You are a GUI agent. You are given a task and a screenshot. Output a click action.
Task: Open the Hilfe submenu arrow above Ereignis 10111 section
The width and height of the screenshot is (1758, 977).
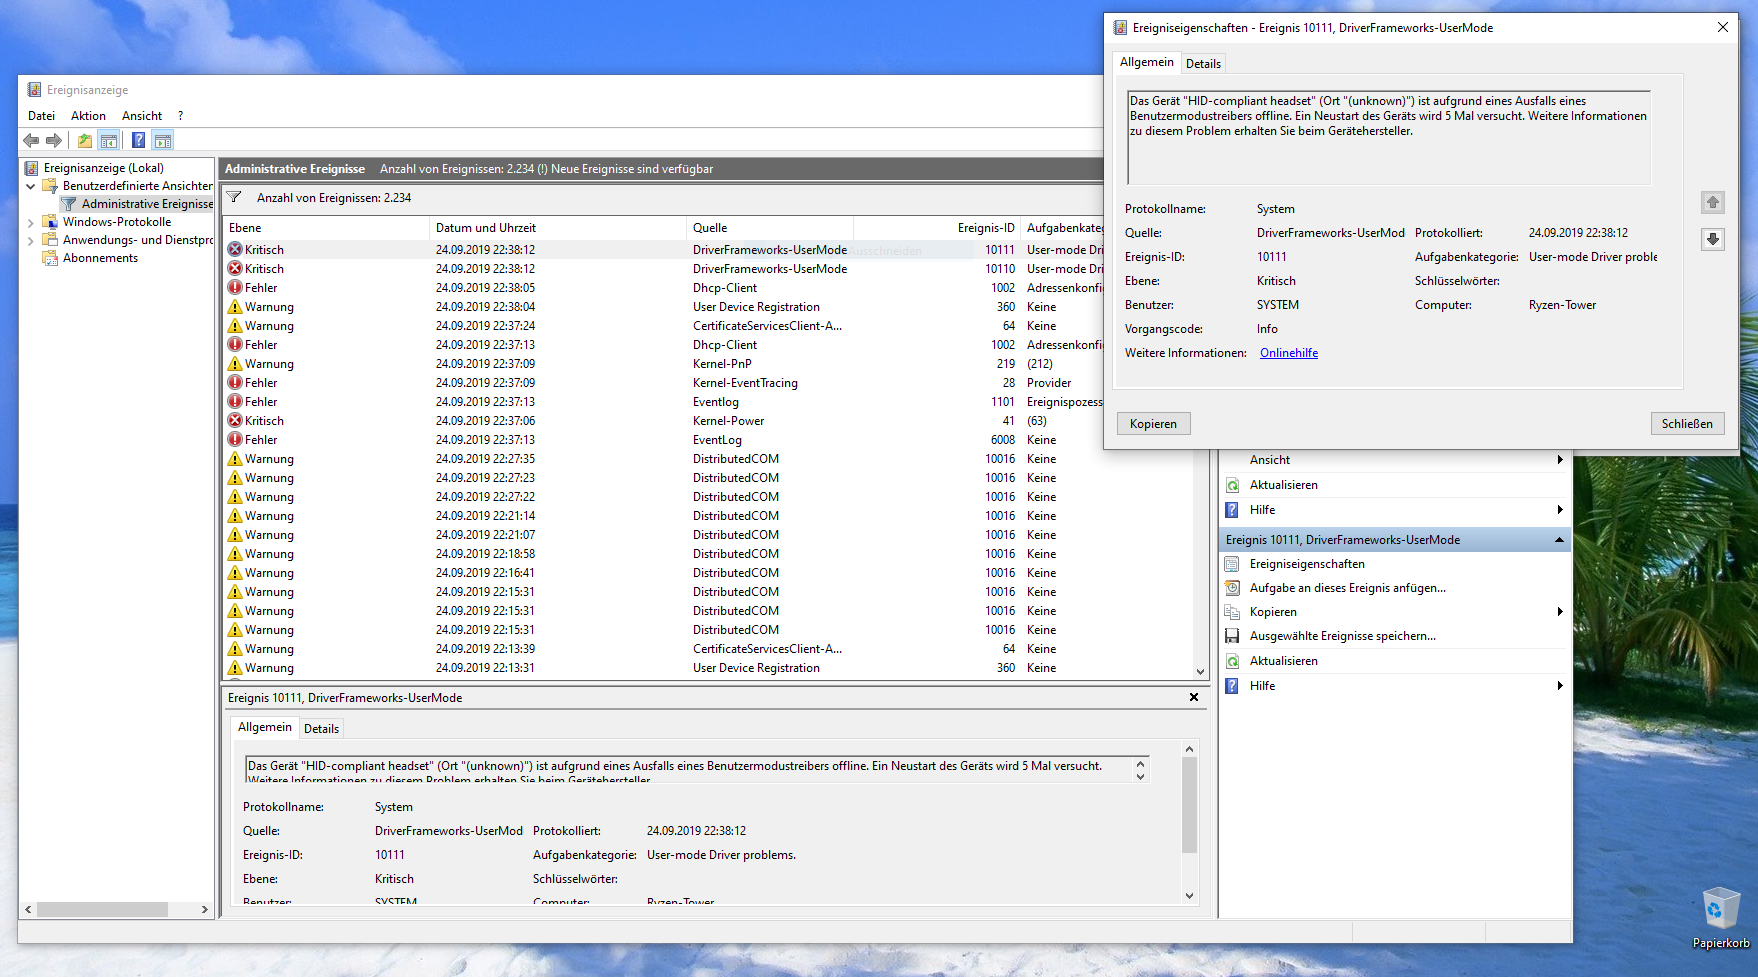[1560, 510]
